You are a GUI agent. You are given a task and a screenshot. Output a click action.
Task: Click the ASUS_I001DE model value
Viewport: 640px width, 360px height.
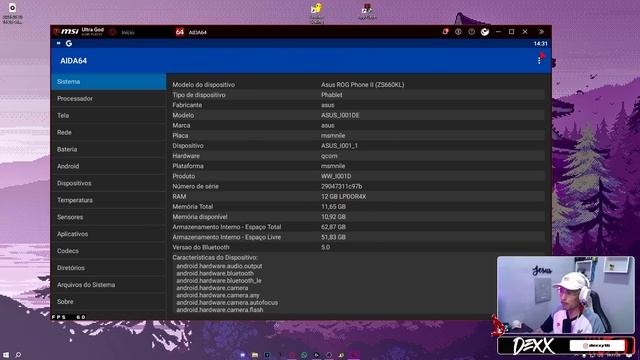(x=340, y=115)
